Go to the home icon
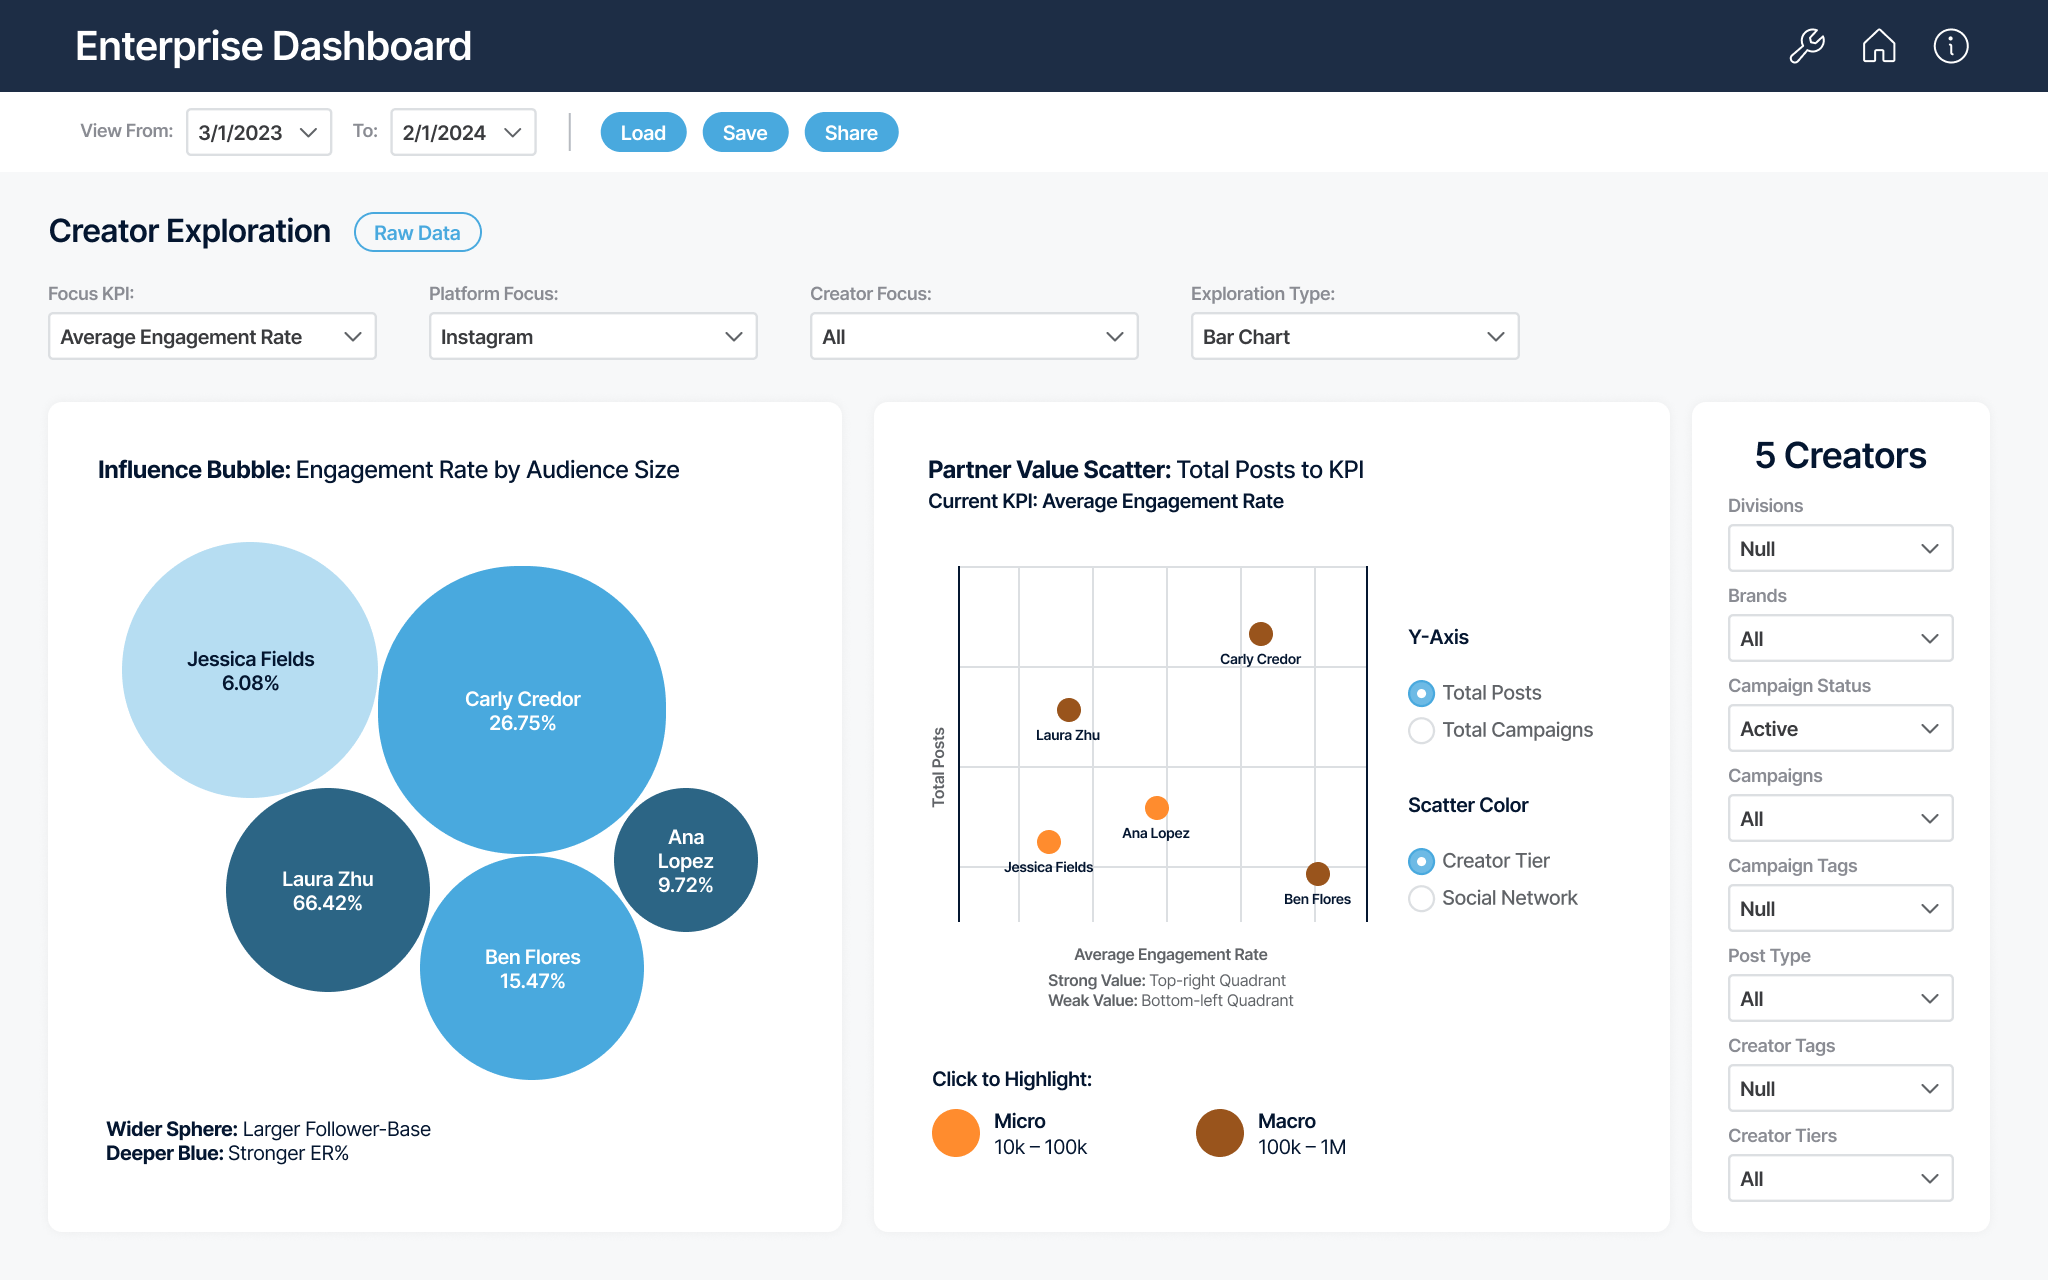The width and height of the screenshot is (2048, 1280). [x=1879, y=46]
